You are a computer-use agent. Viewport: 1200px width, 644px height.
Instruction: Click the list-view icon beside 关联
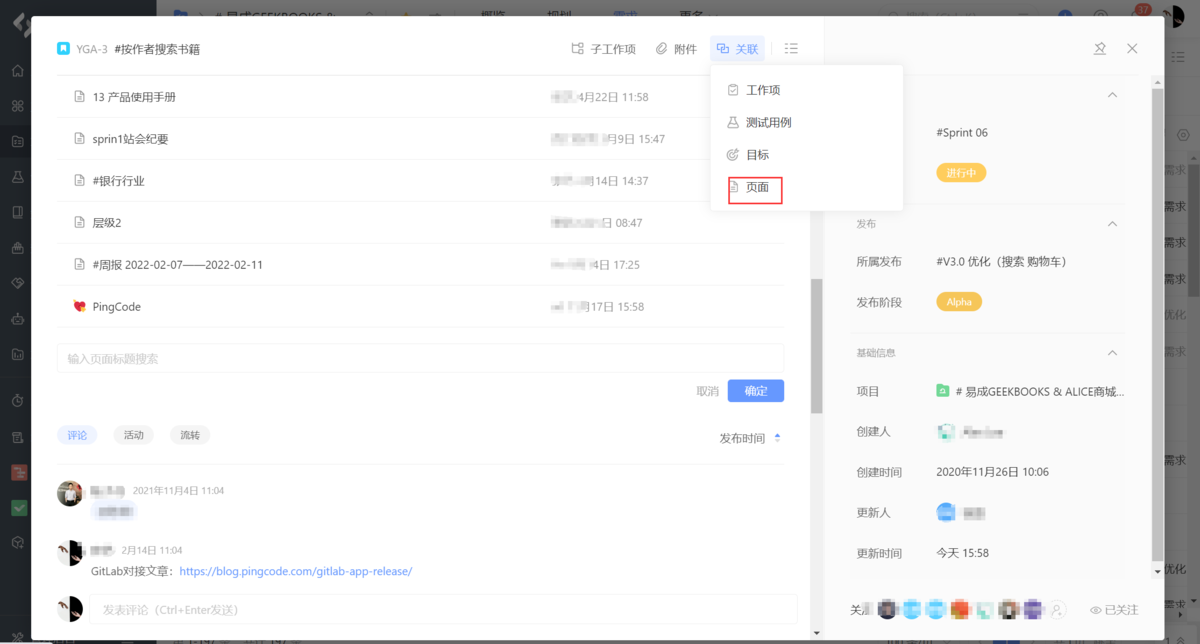pos(791,48)
